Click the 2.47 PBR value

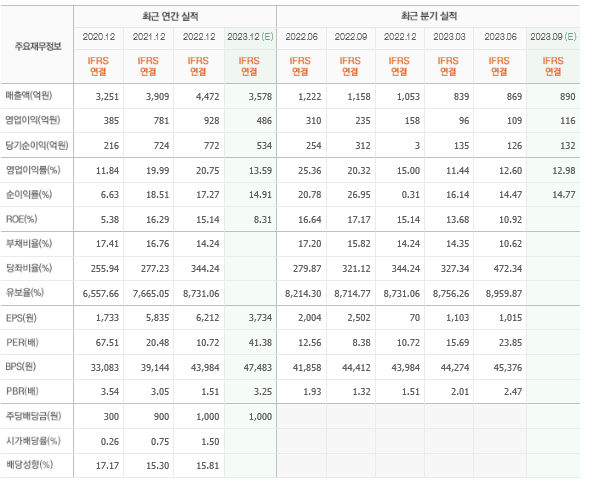coord(513,392)
